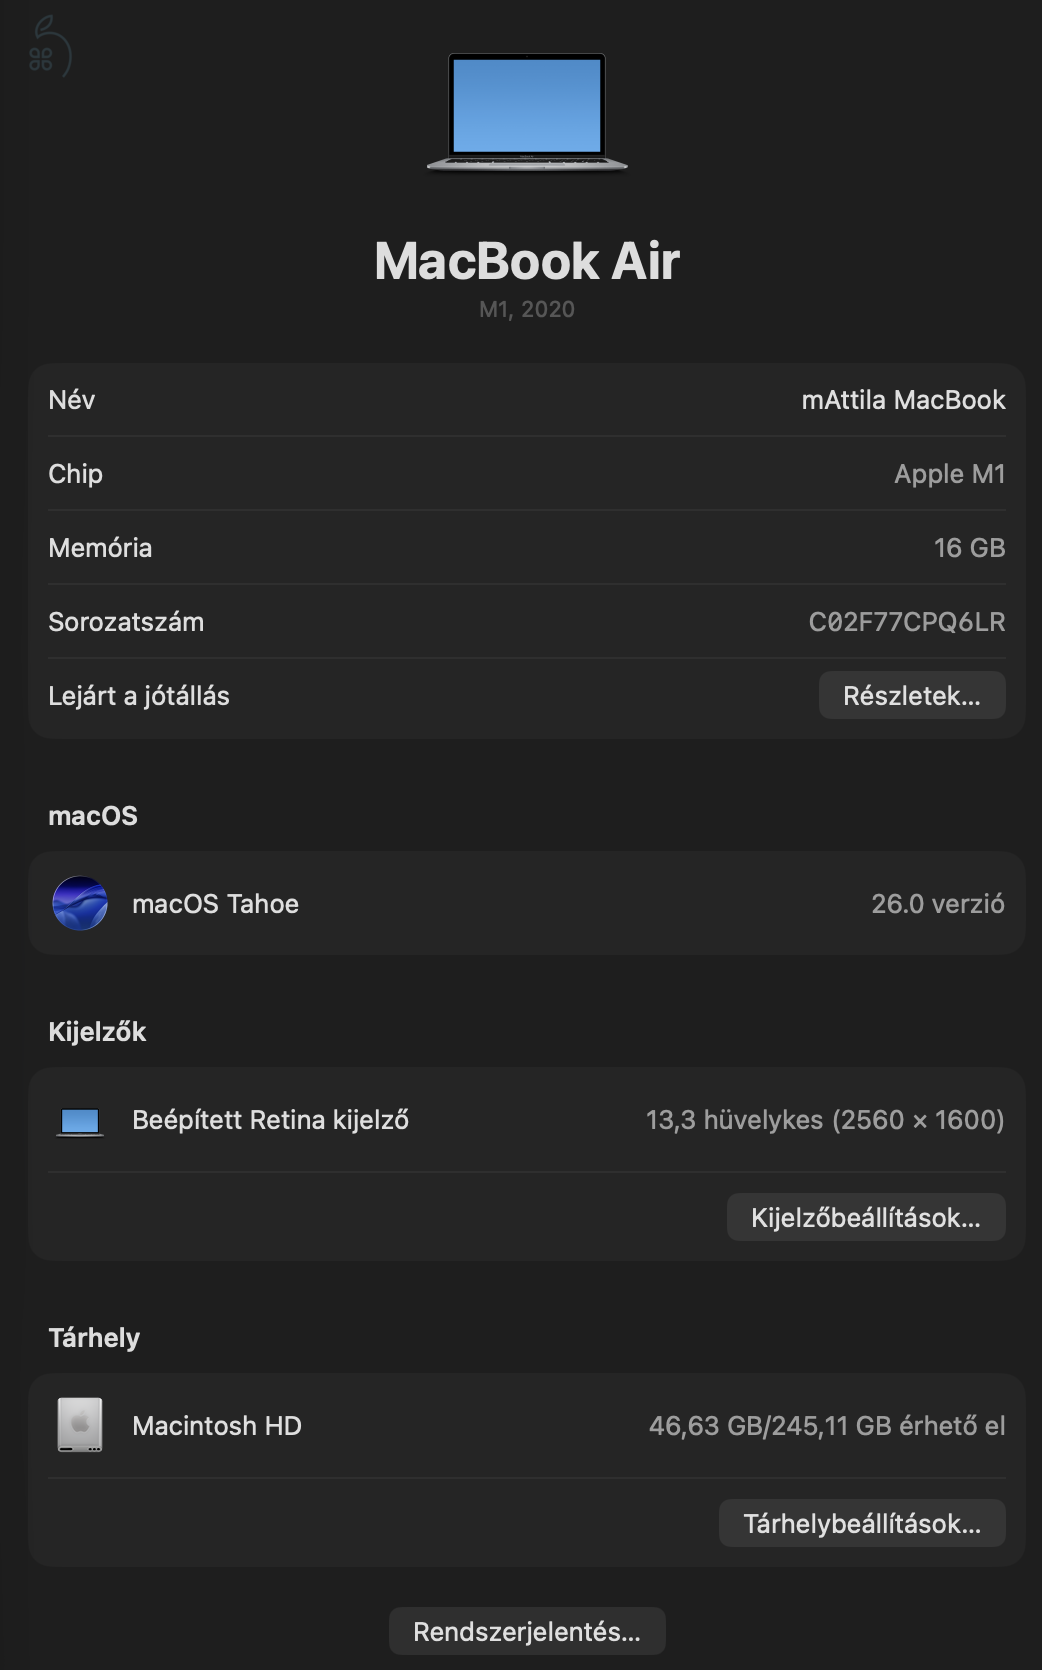1042x1670 pixels.
Task: Click the blue display thumbnail next to Beépített Retina kijelző
Action: [x=81, y=1120]
